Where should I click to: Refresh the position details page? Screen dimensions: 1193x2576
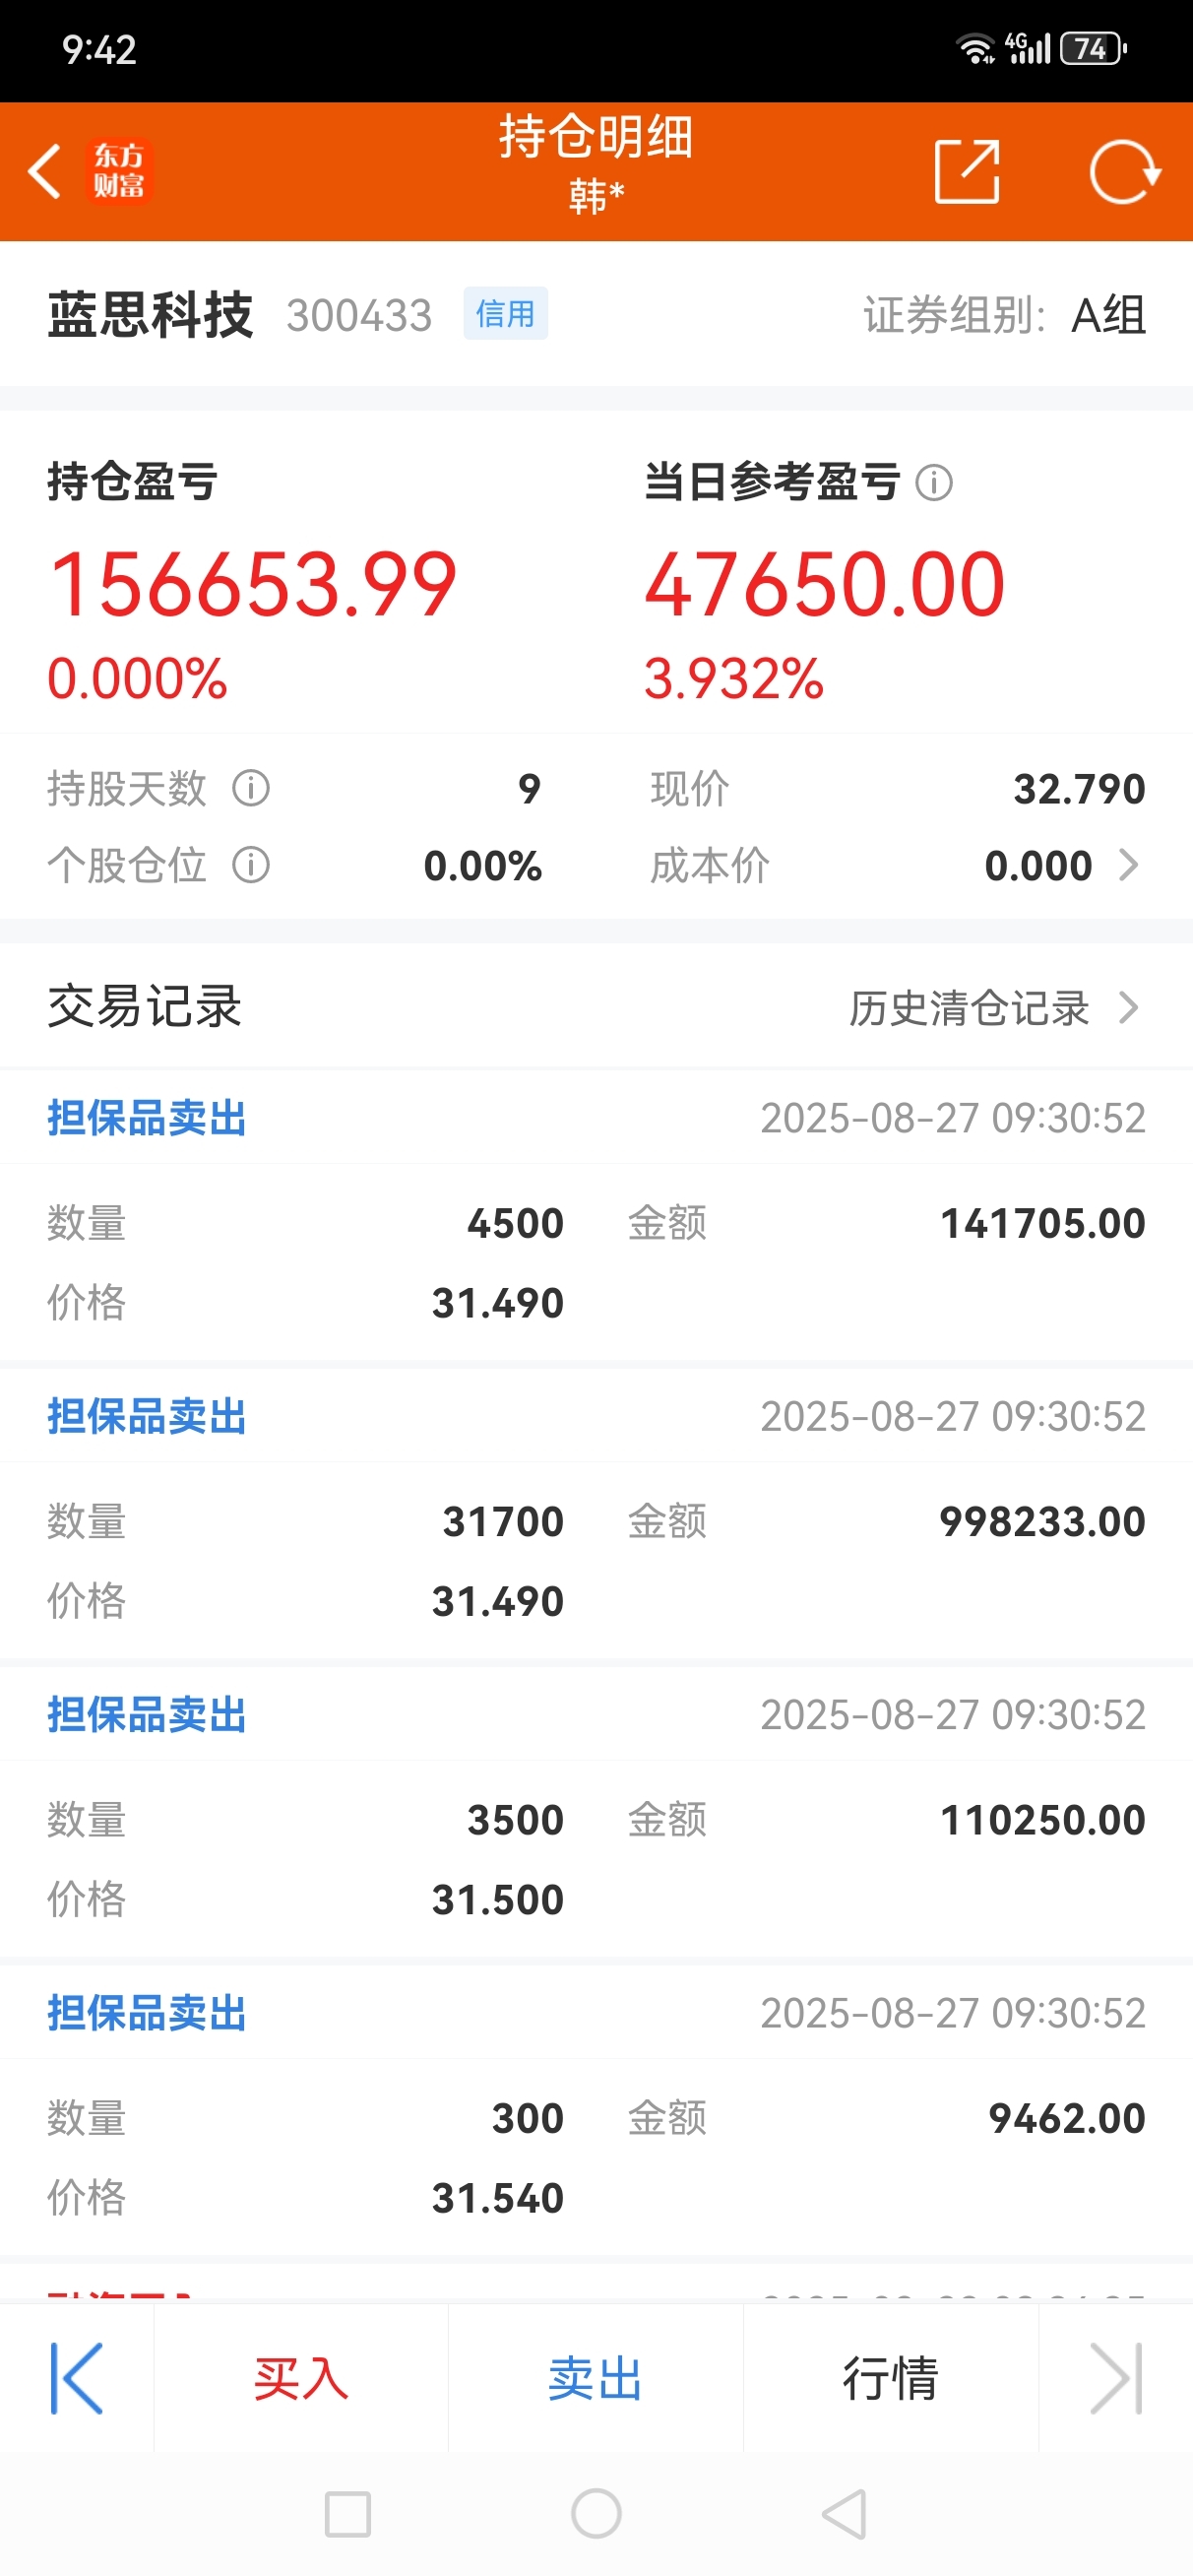[x=1124, y=172]
